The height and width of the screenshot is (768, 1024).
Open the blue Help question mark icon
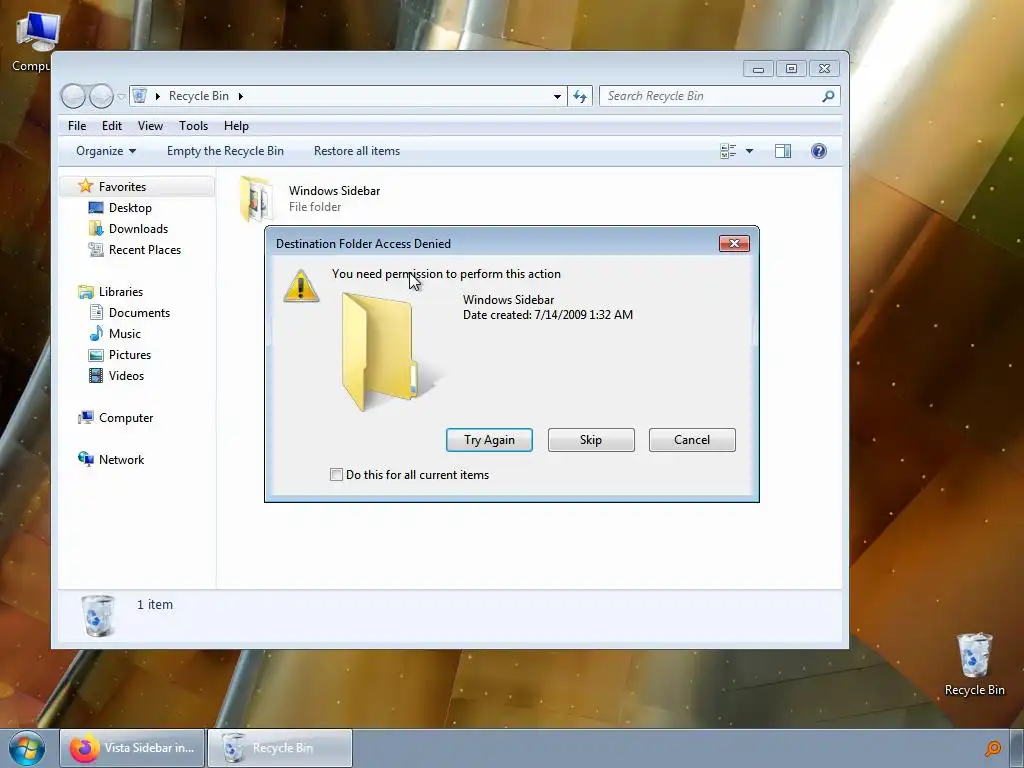point(818,152)
